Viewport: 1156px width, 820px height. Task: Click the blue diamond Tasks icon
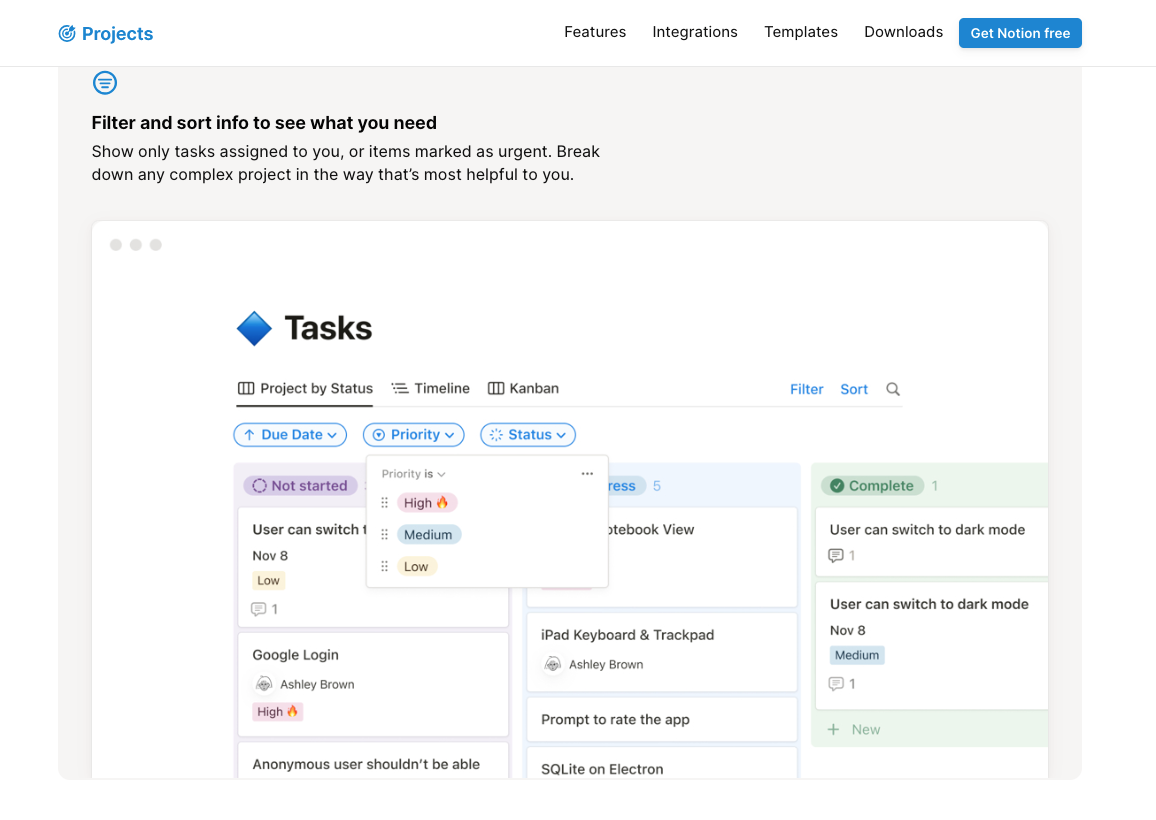pyautogui.click(x=254, y=328)
